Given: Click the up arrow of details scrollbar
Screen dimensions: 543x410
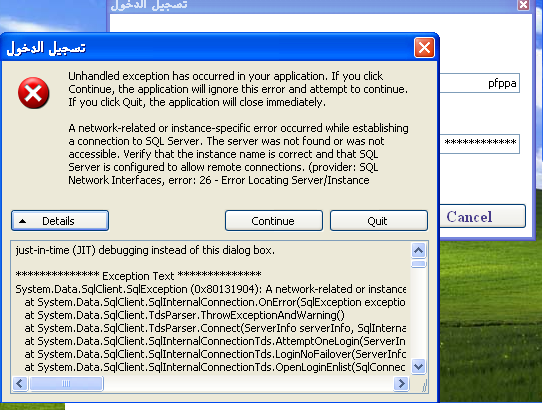Looking at the screenshot, I should (419, 250).
